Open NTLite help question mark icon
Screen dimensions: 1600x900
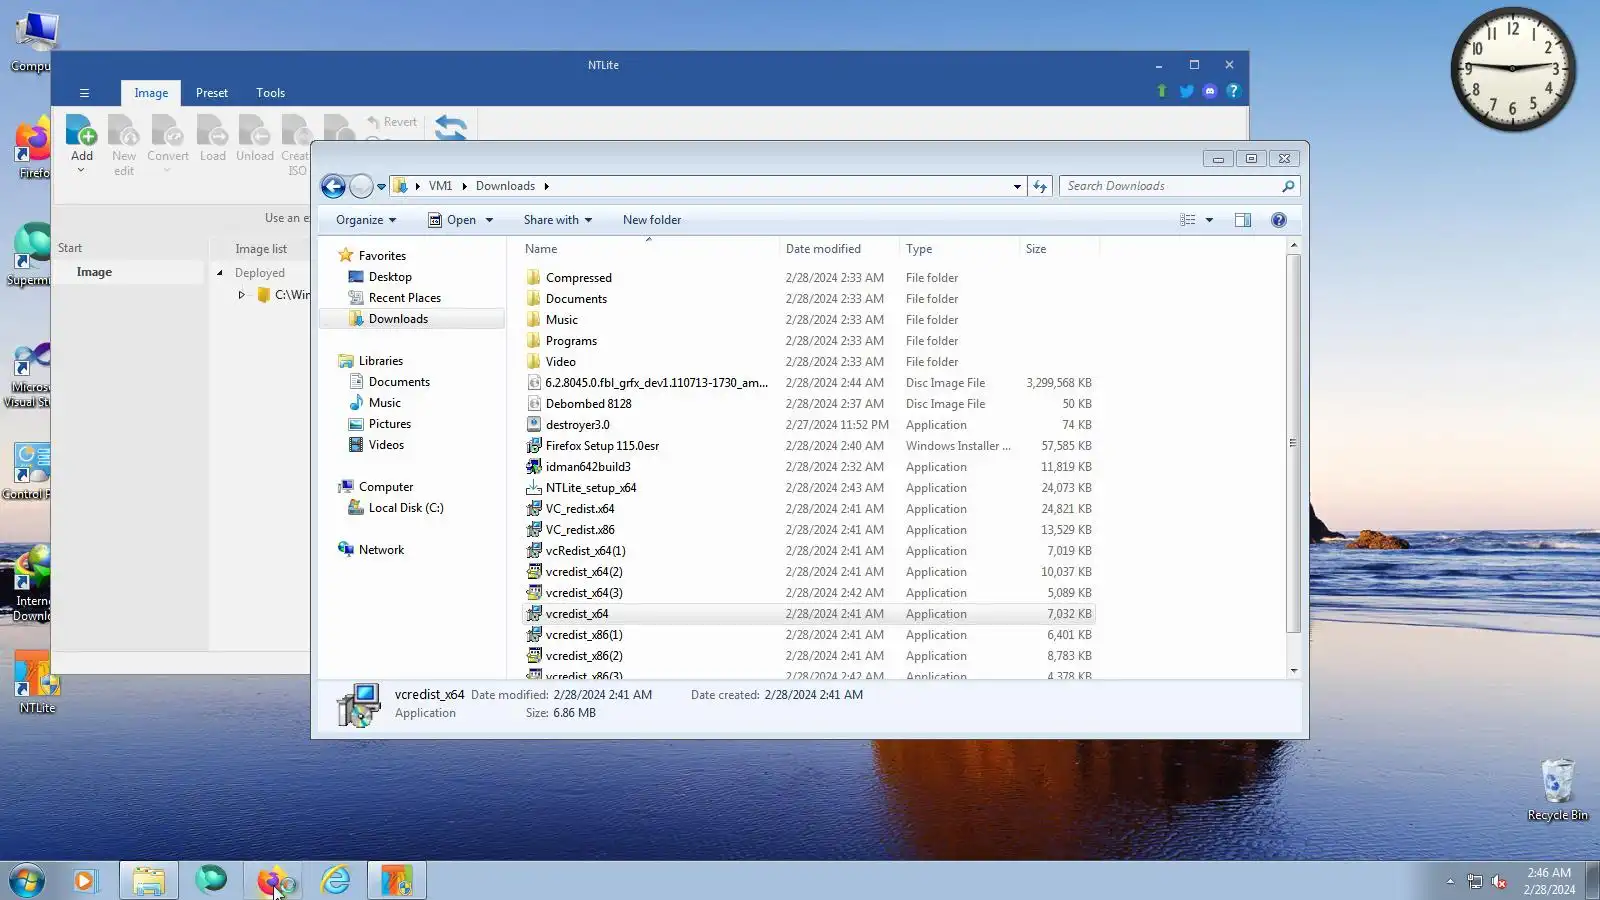pyautogui.click(x=1233, y=91)
